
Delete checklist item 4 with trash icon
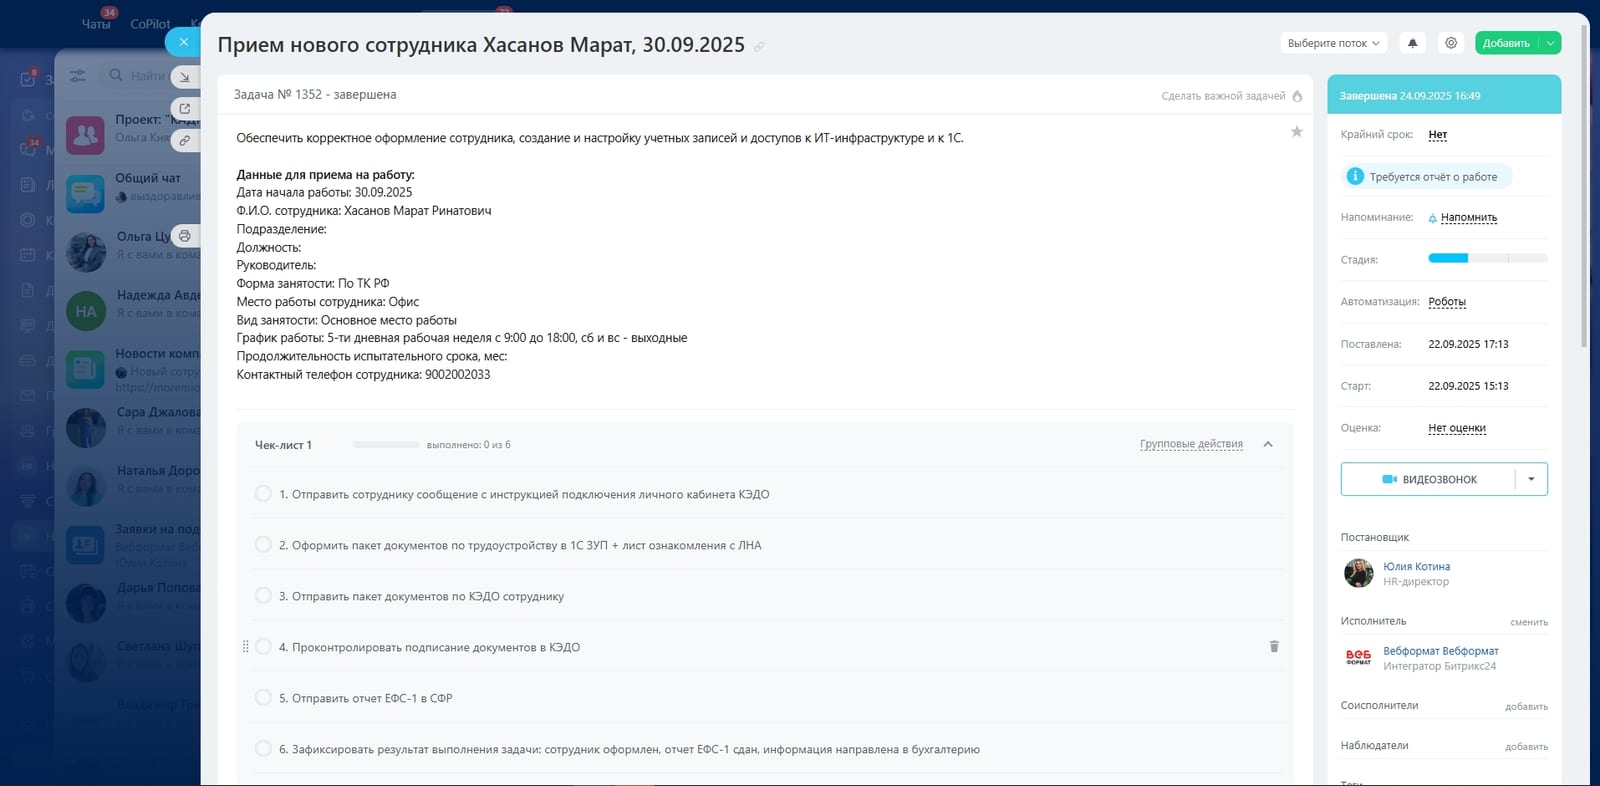tap(1274, 647)
